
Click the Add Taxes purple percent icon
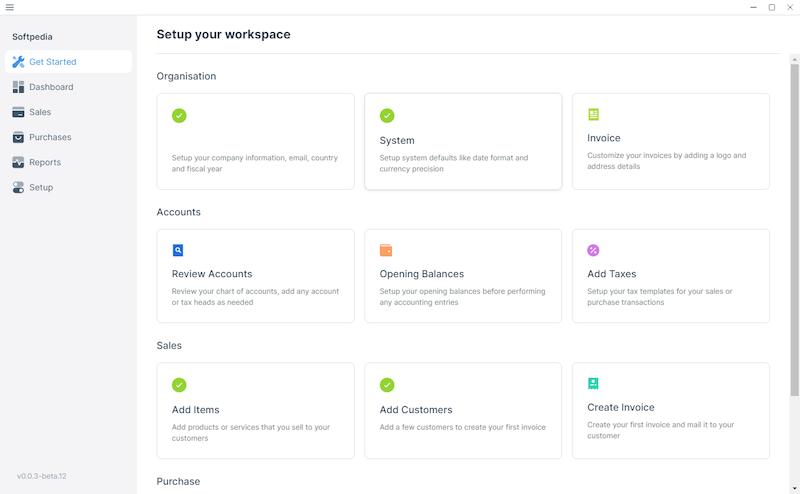(x=593, y=250)
